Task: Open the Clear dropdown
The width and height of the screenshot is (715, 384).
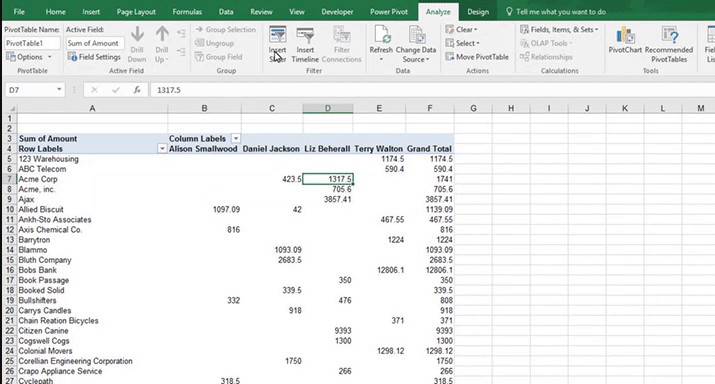Action: pyautogui.click(x=461, y=30)
